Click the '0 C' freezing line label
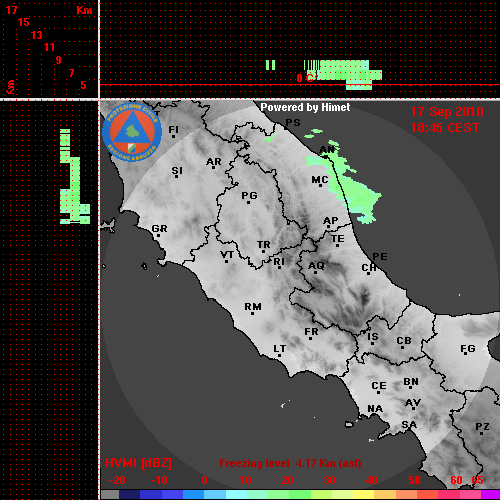 (x=305, y=78)
